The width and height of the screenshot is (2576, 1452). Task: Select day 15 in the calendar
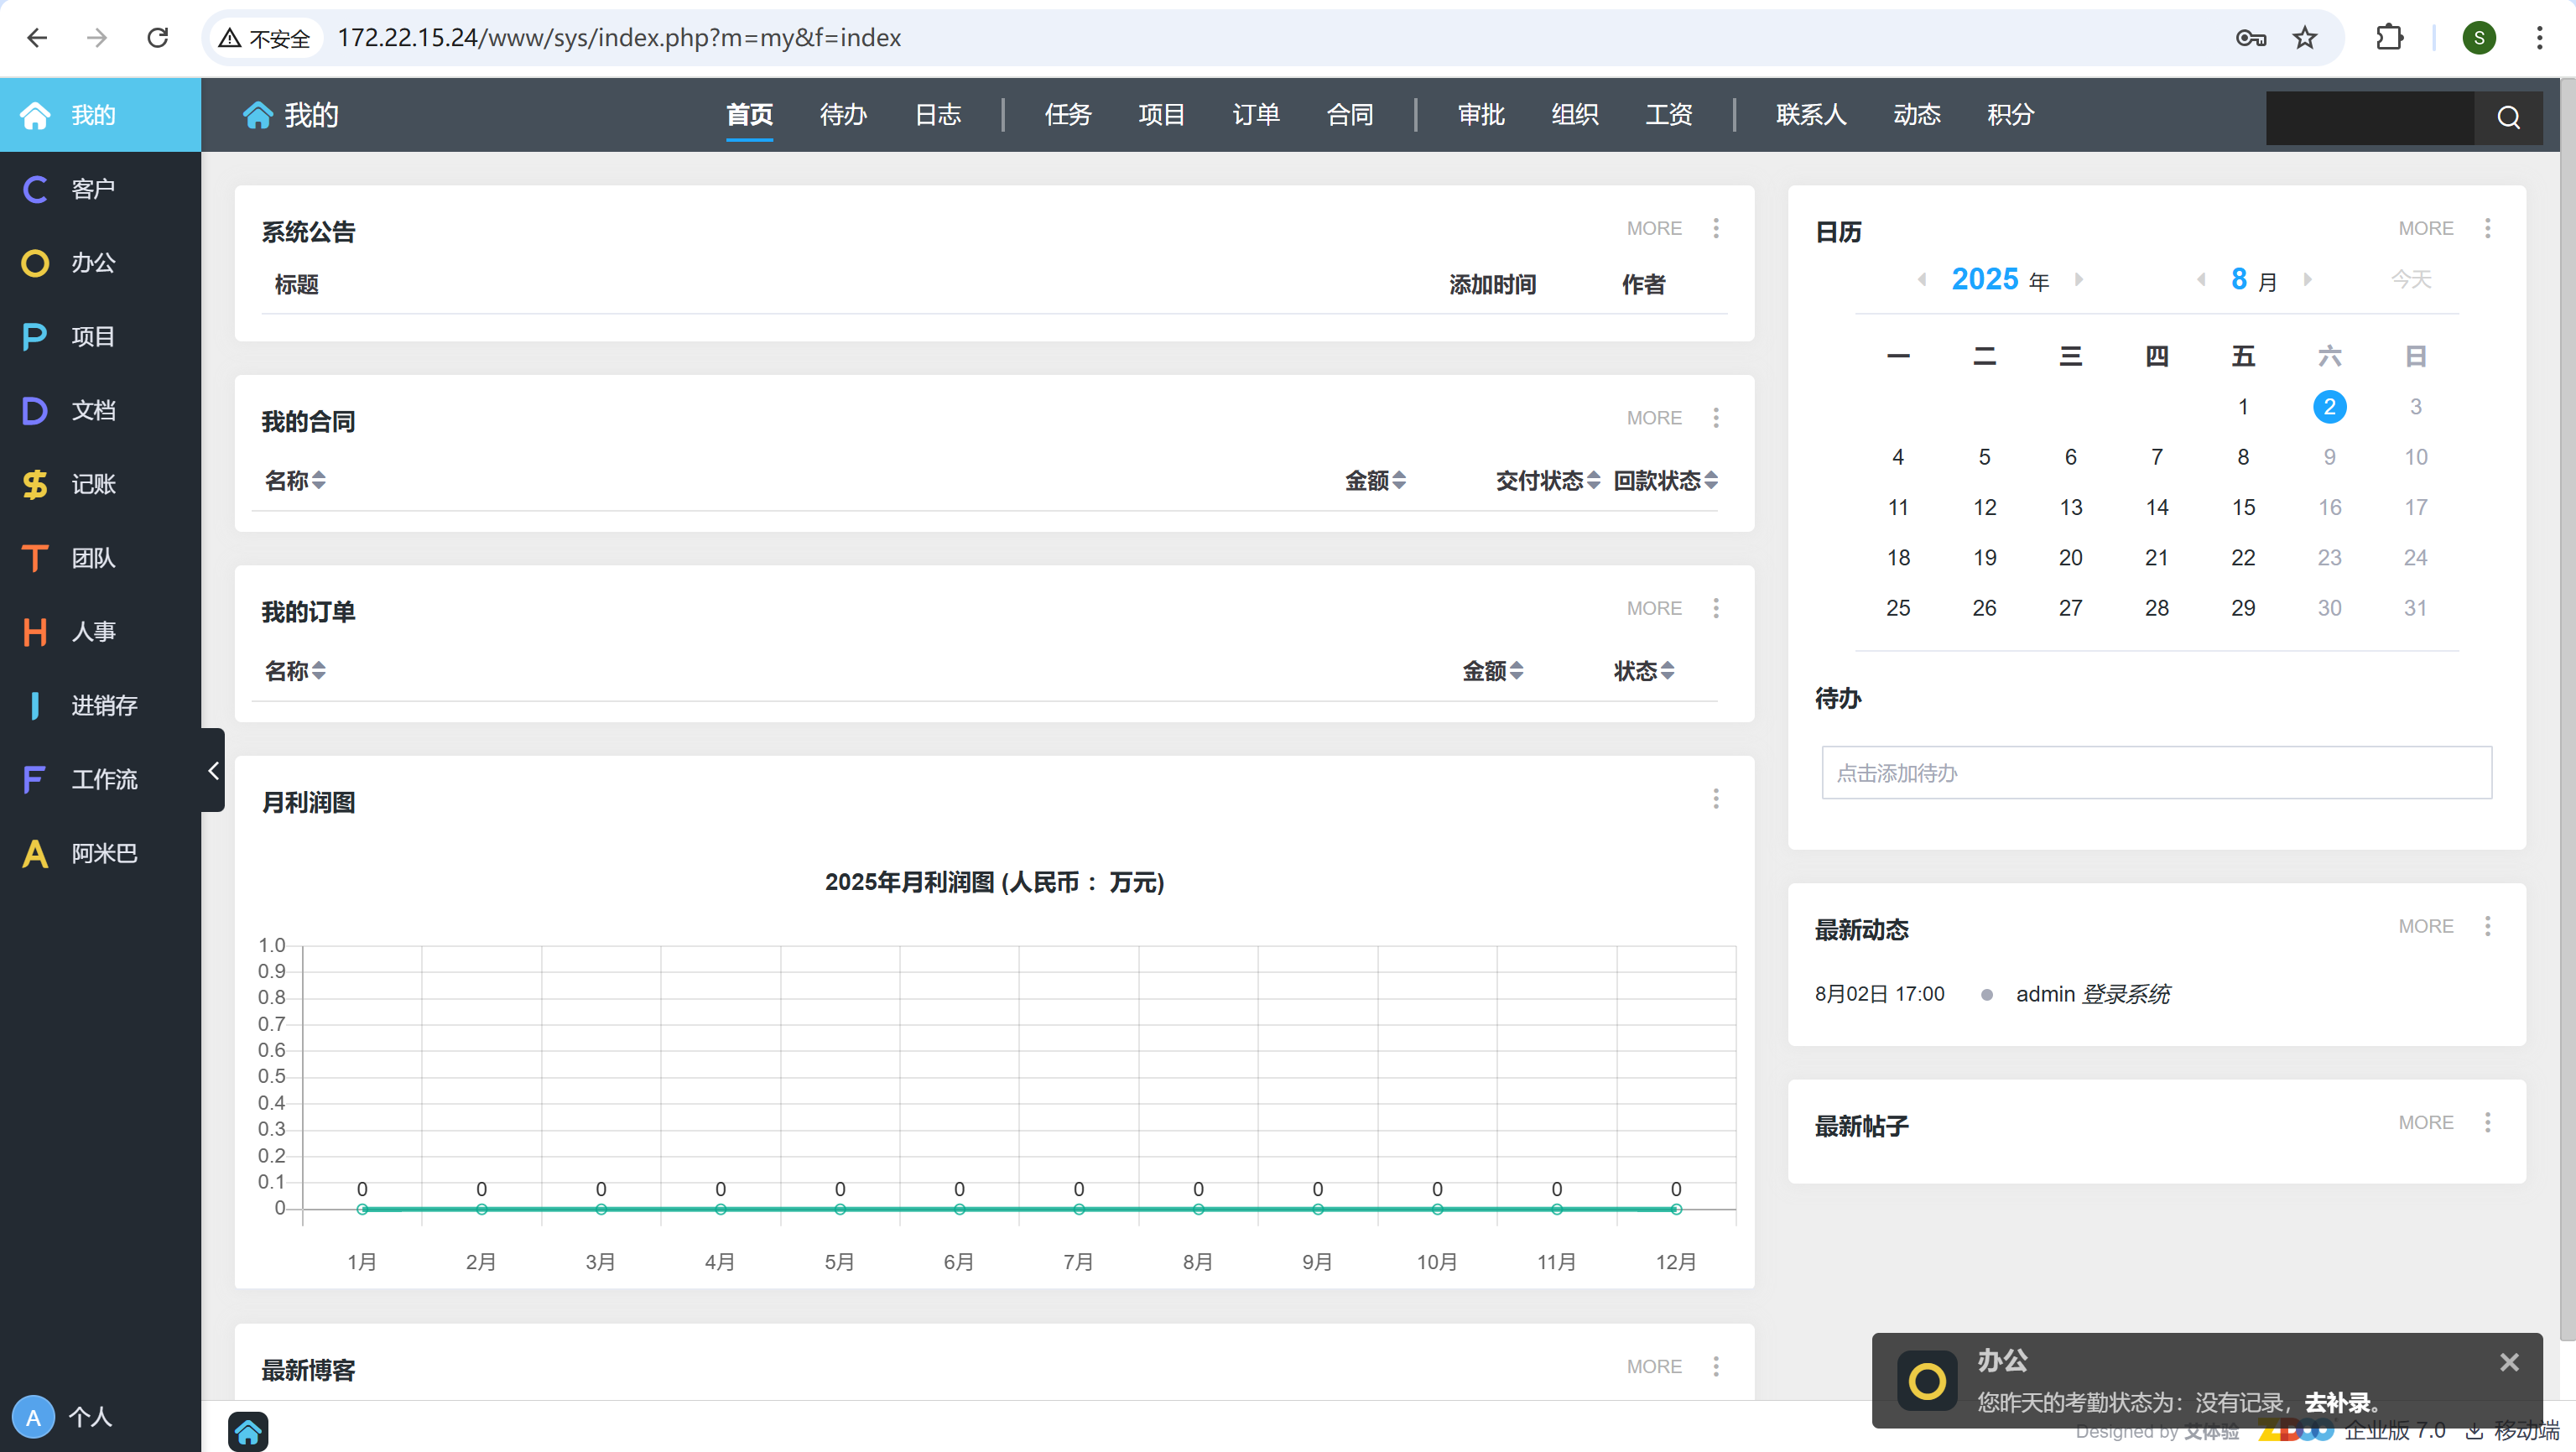point(2243,507)
